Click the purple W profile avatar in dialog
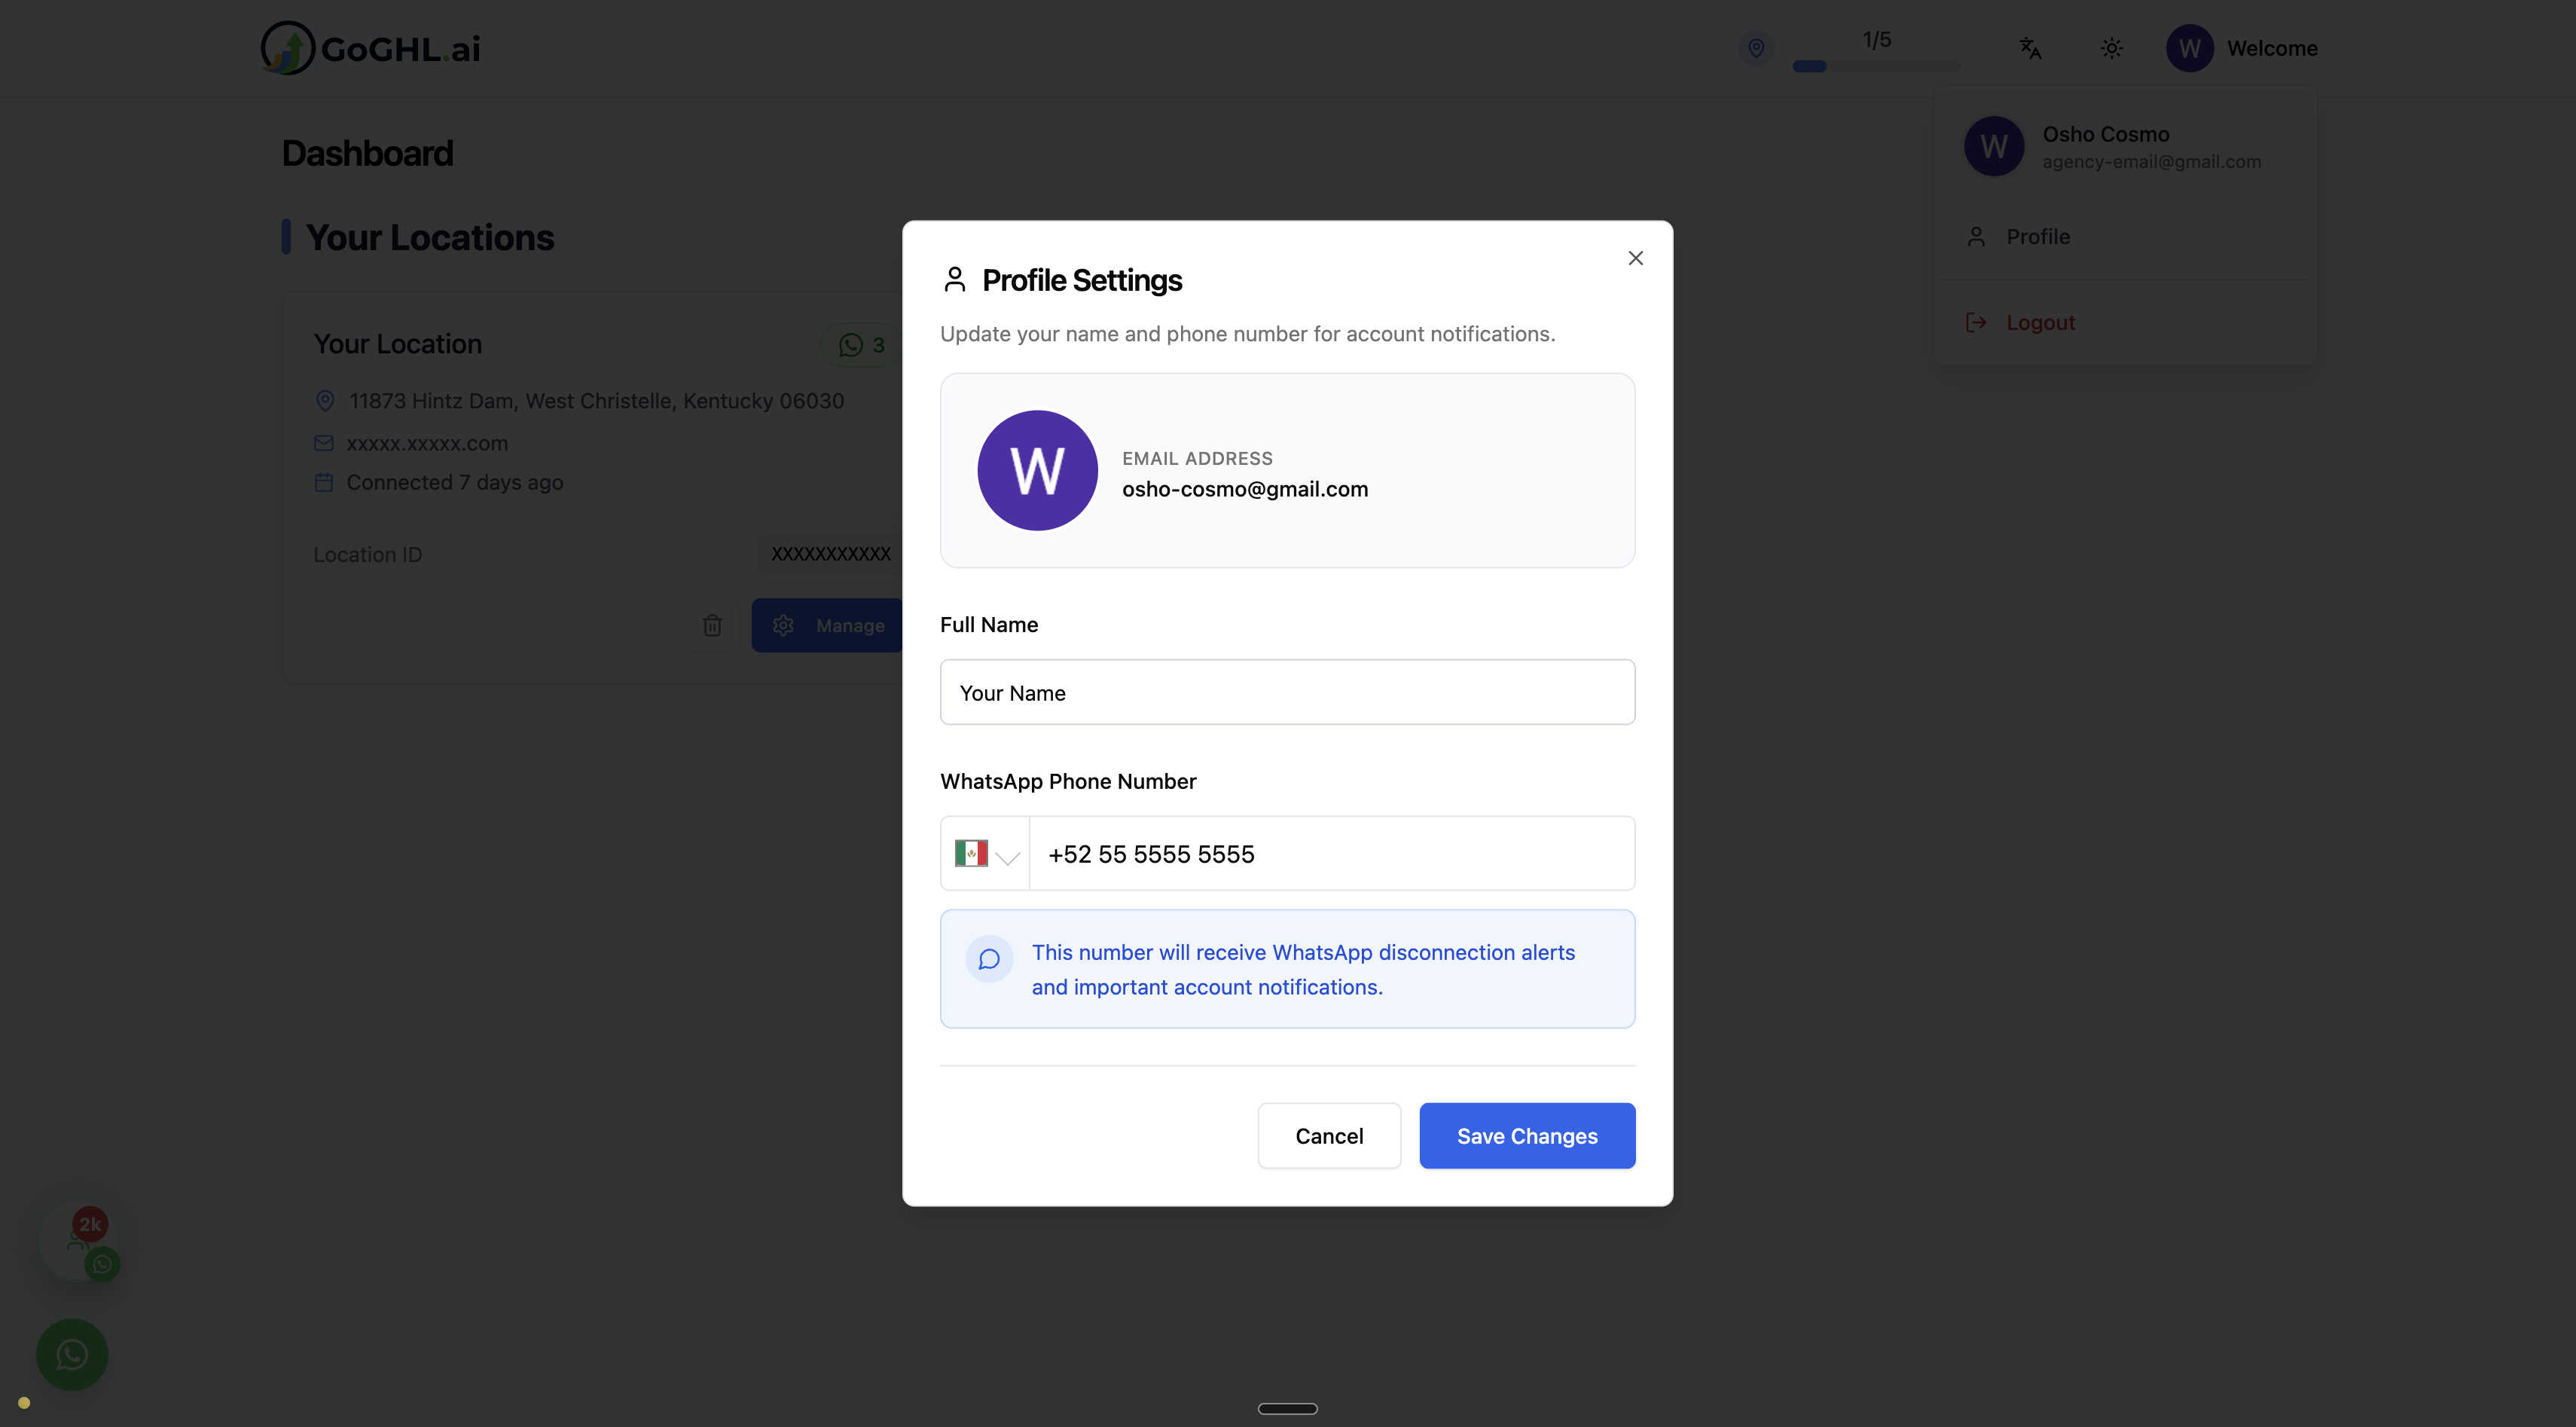 (1037, 470)
